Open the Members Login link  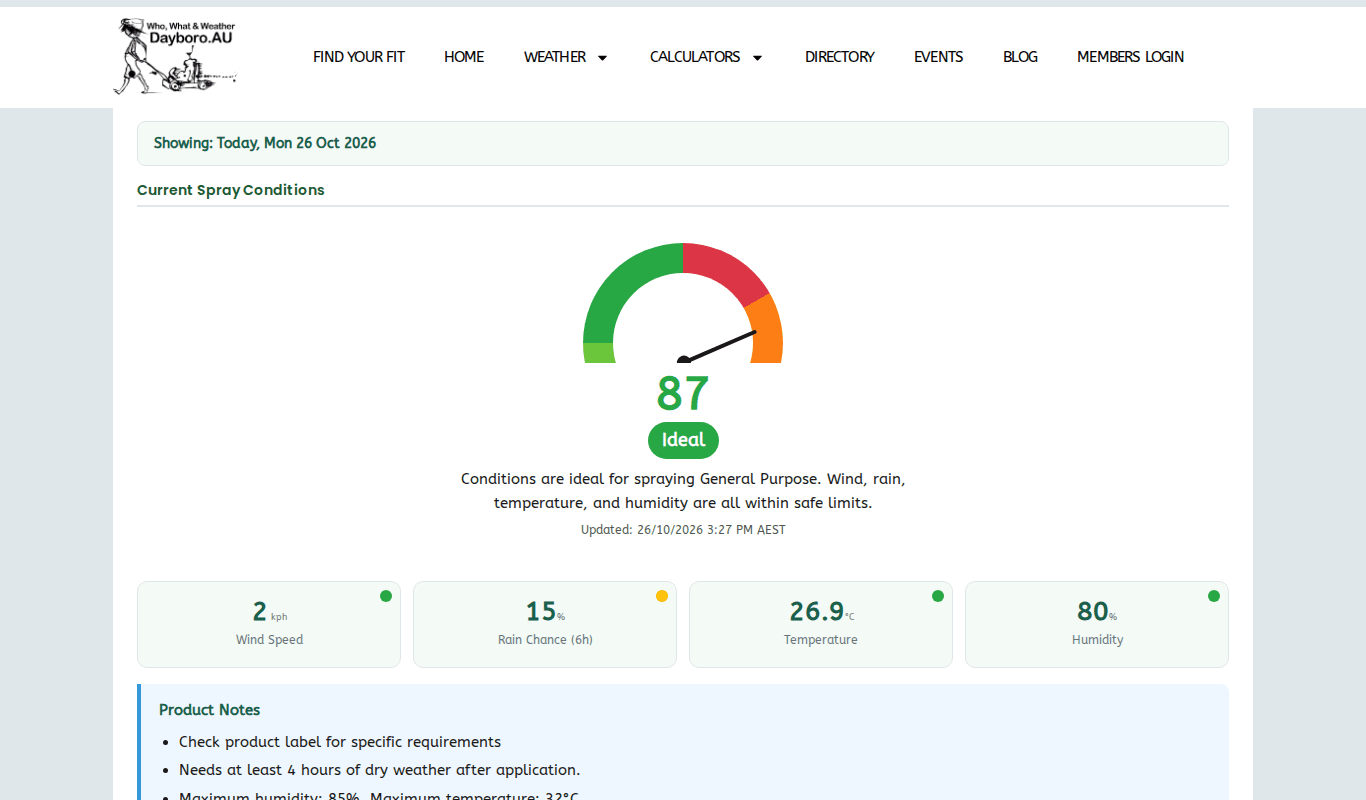(1130, 57)
